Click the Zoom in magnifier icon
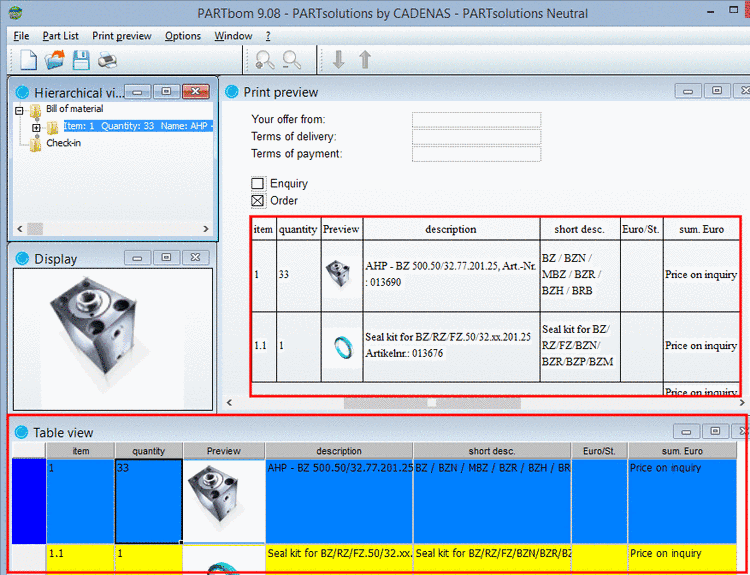Image resolution: width=750 pixels, height=575 pixels. (265, 60)
